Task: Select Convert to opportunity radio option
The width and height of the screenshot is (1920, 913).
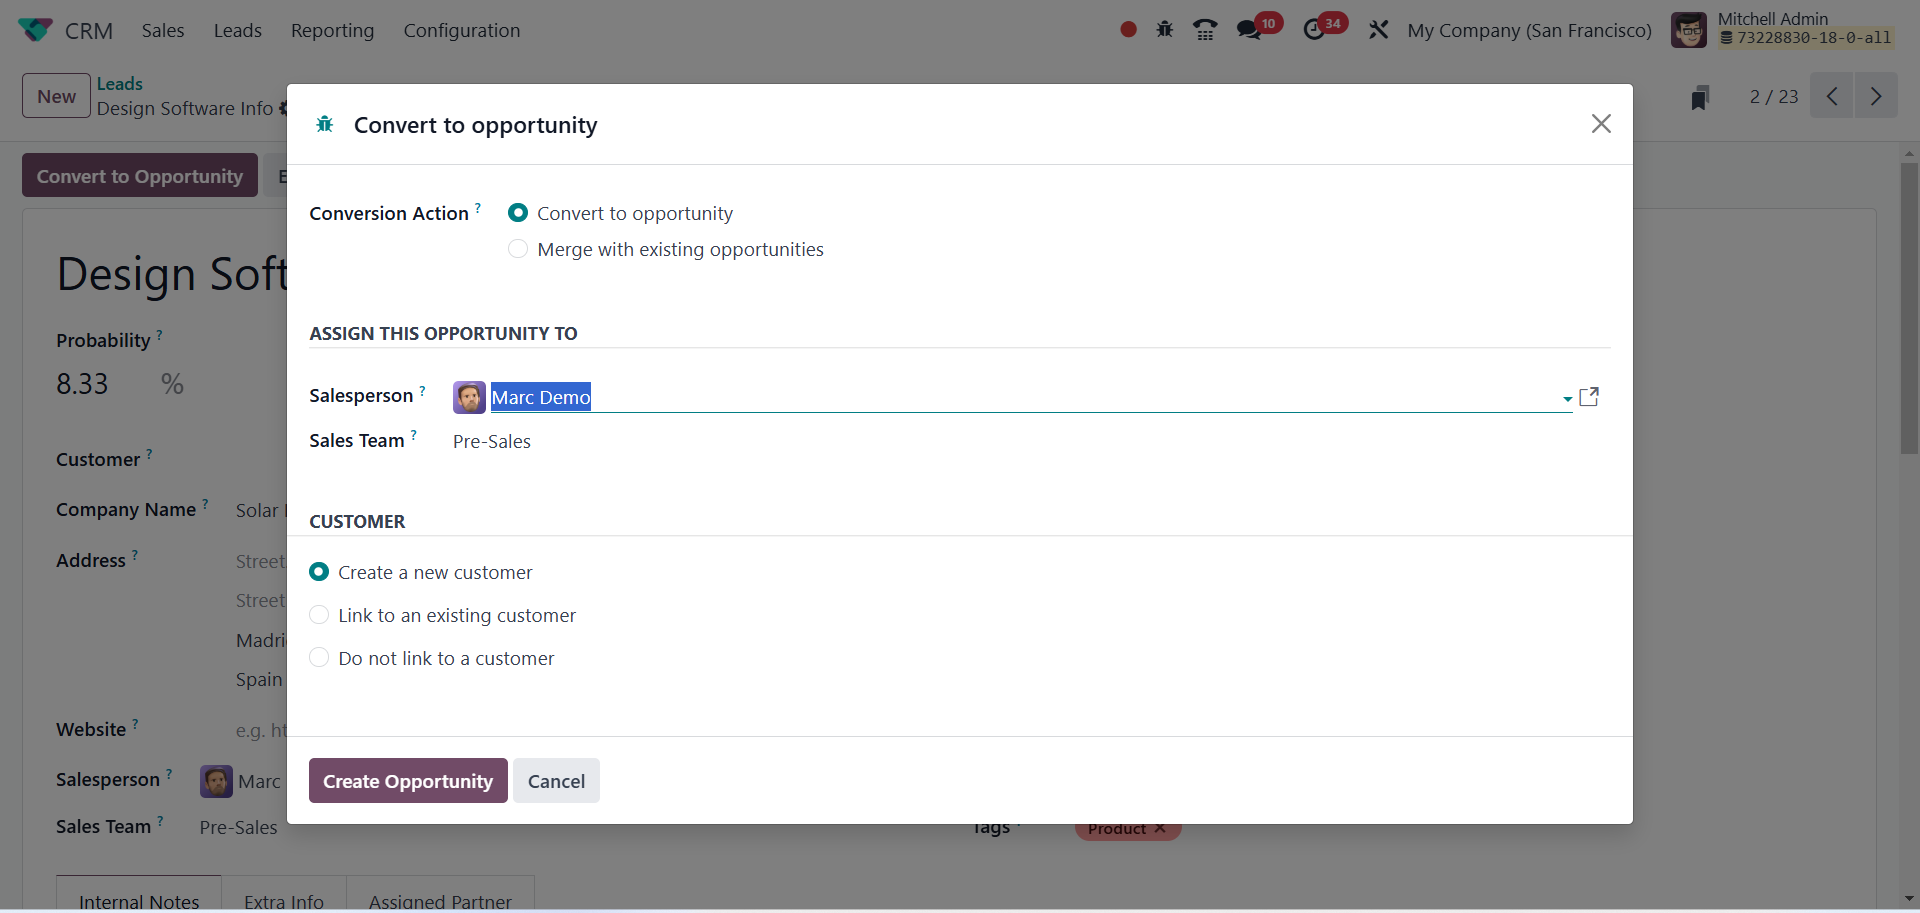Action: (x=518, y=213)
